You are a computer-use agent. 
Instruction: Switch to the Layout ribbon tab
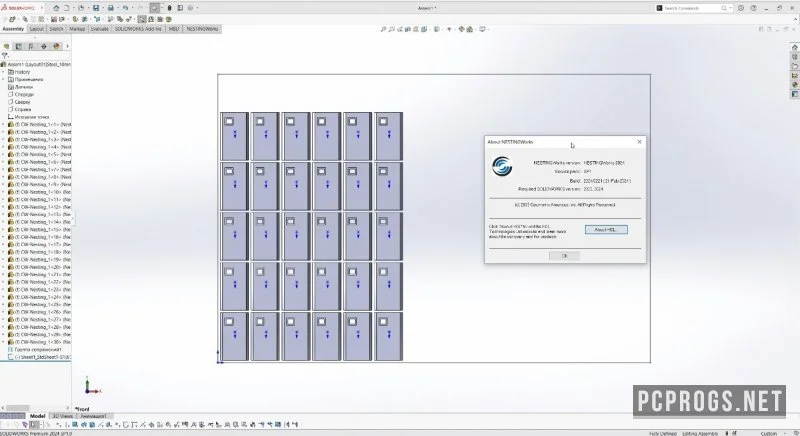pyautogui.click(x=37, y=29)
